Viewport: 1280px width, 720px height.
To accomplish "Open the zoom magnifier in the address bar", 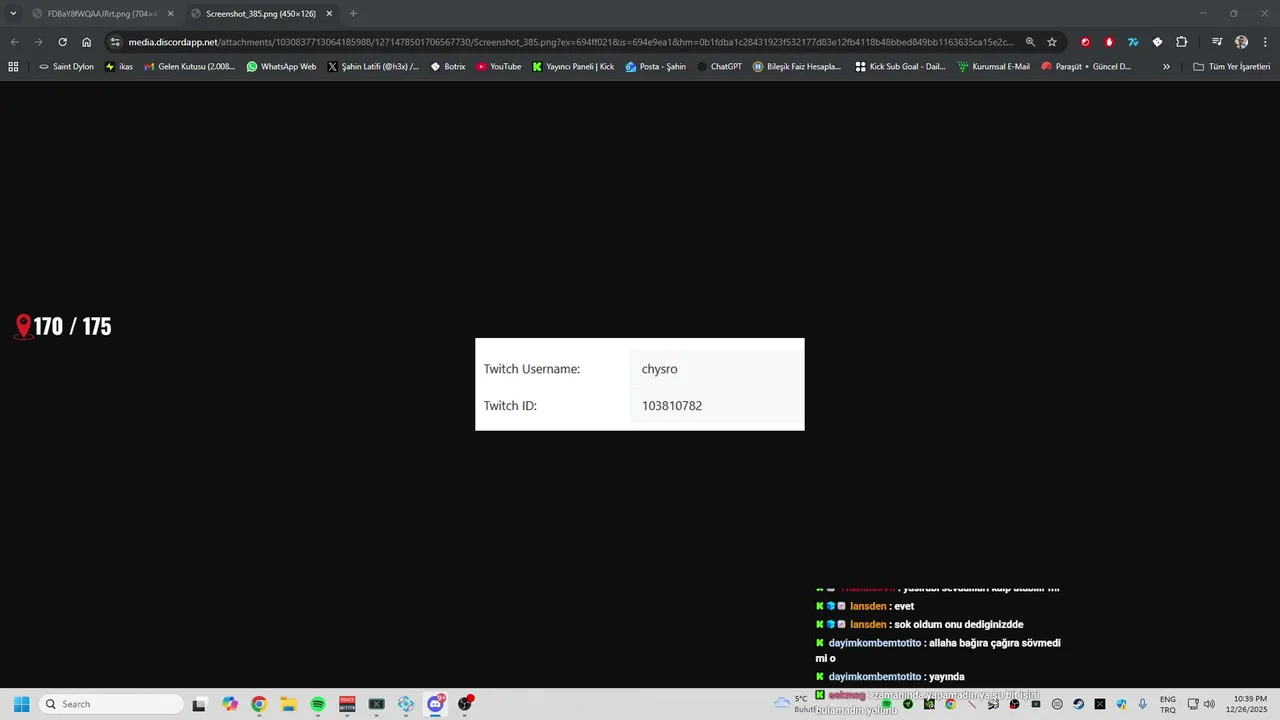I will [1030, 42].
